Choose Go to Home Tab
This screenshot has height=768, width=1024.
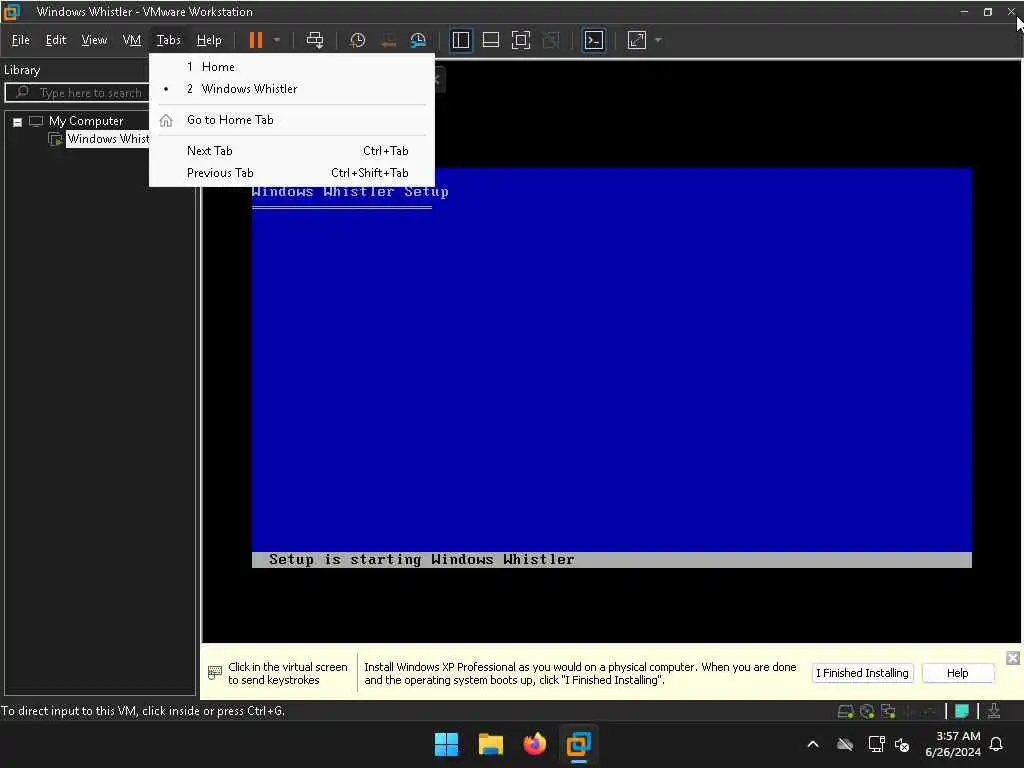click(x=291, y=120)
